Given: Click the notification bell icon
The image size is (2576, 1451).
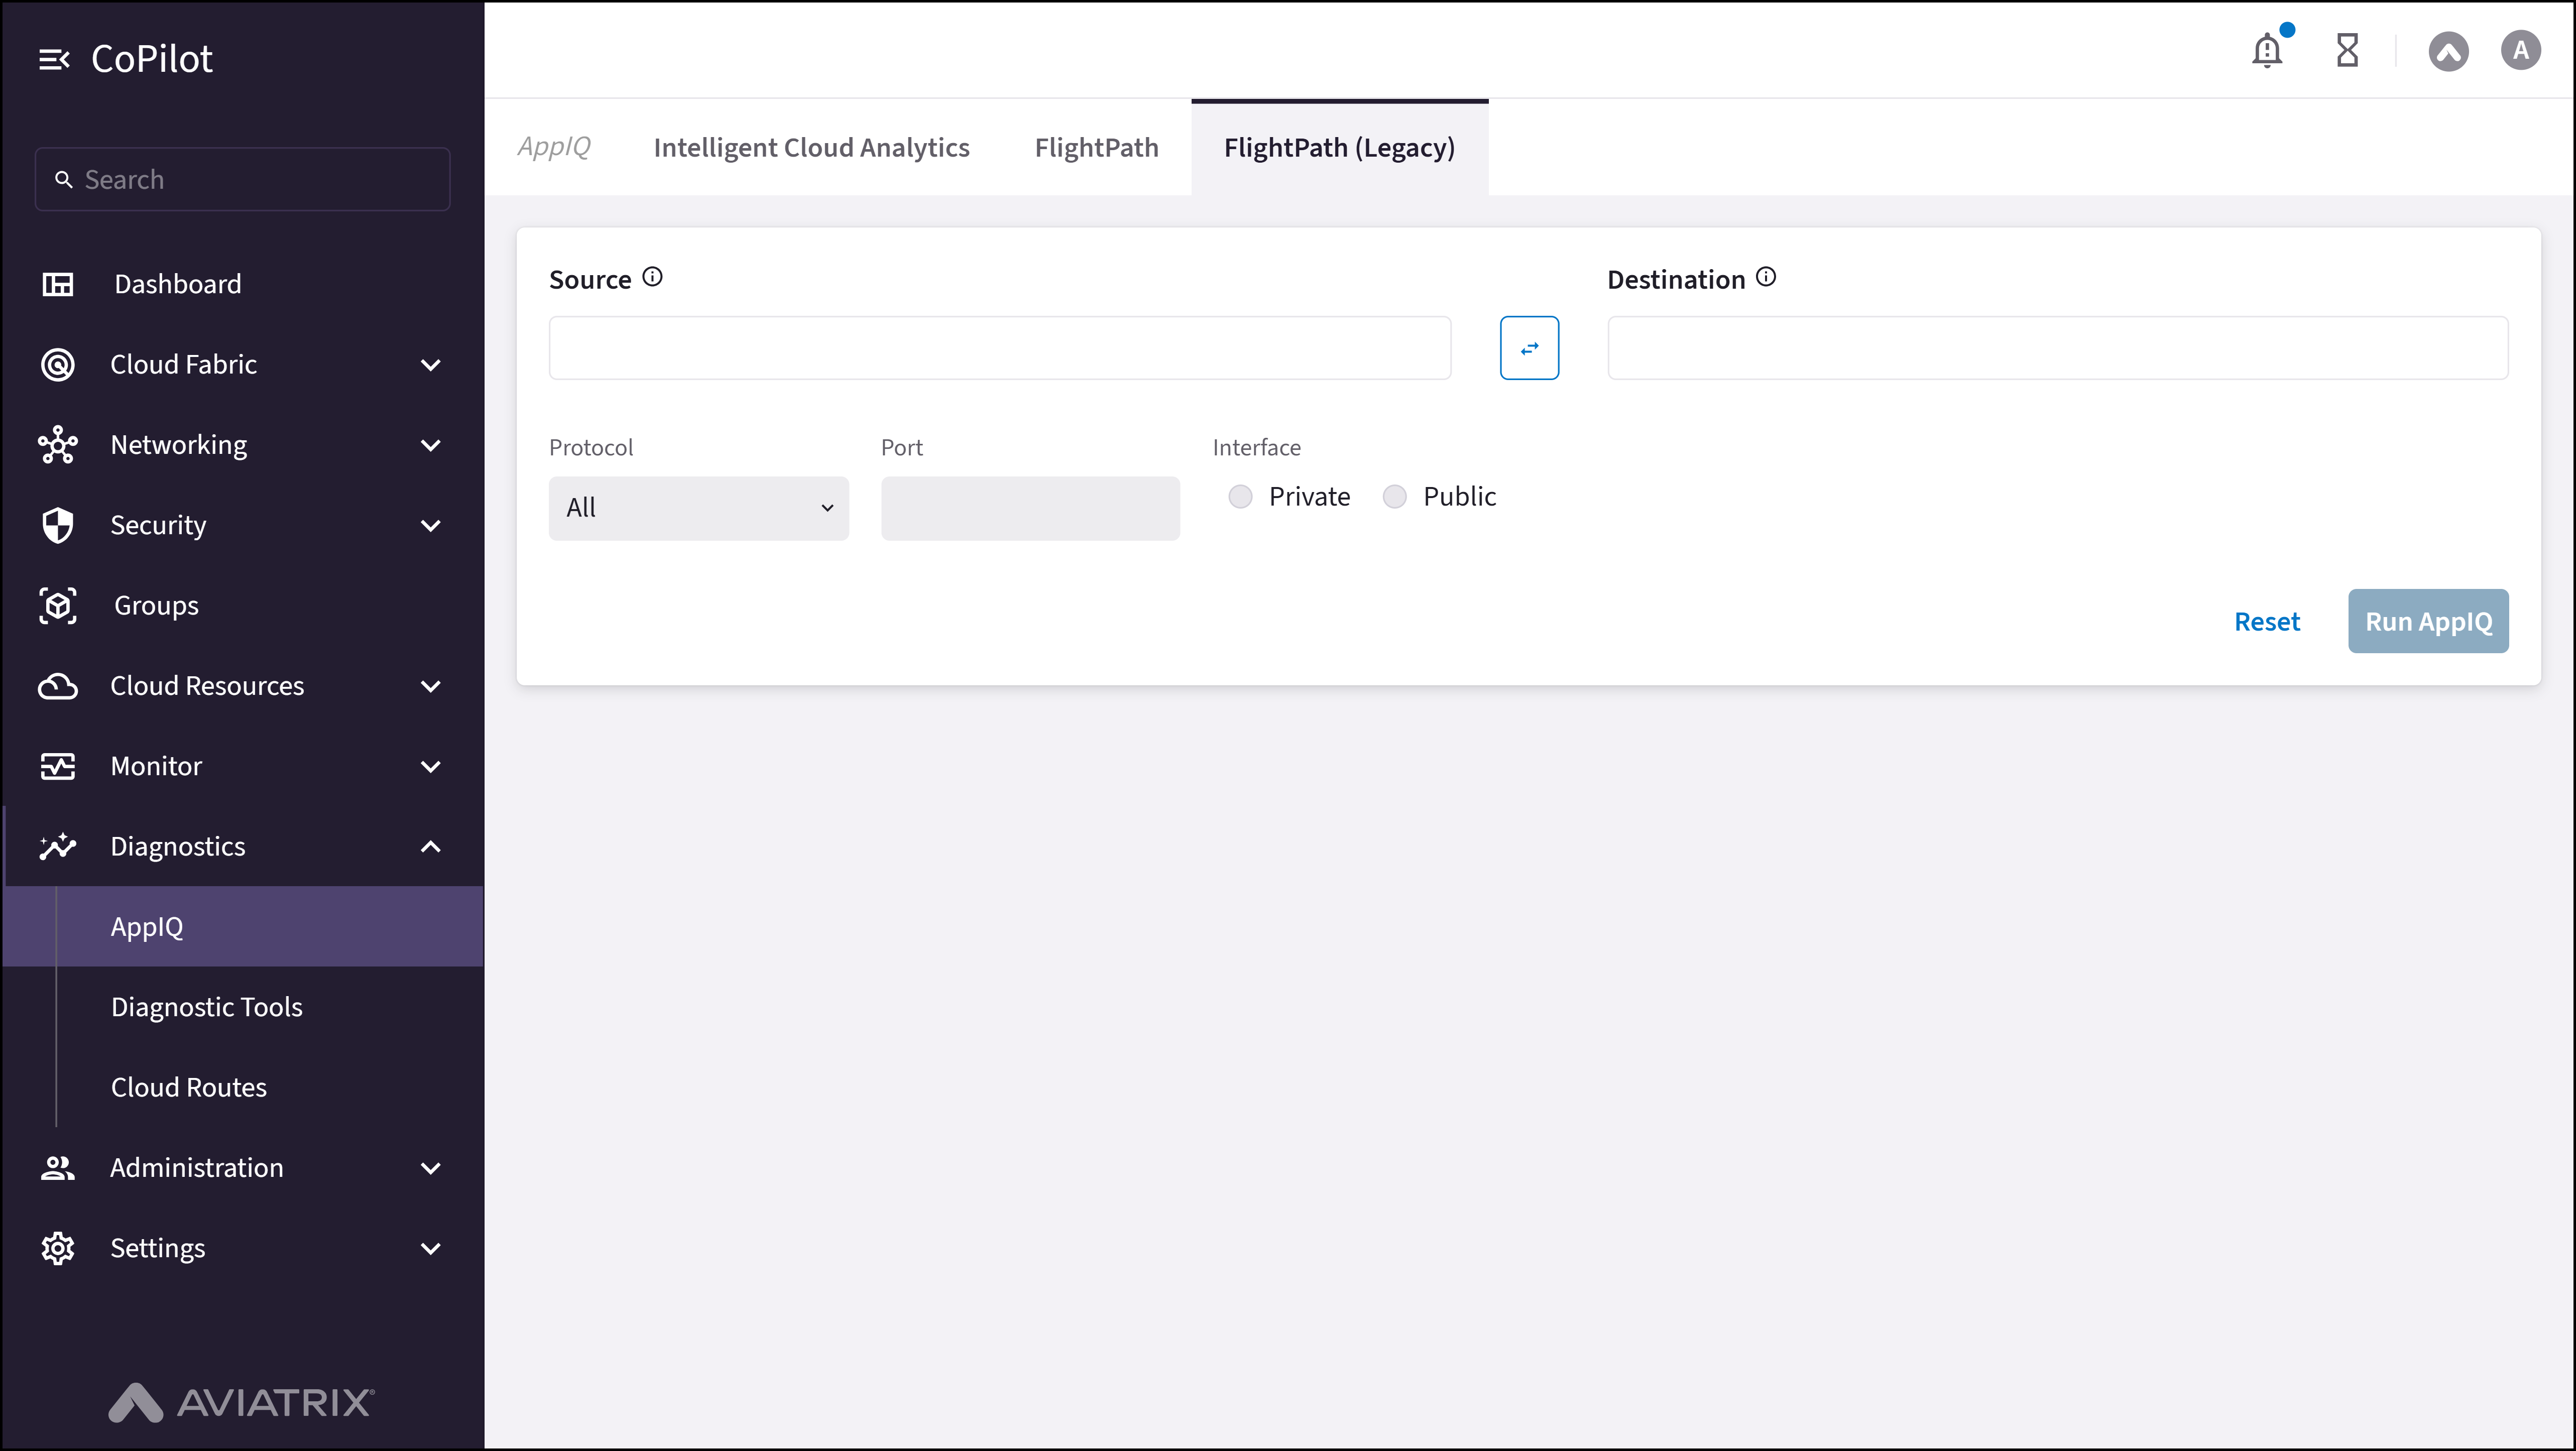Looking at the screenshot, I should 2267,50.
